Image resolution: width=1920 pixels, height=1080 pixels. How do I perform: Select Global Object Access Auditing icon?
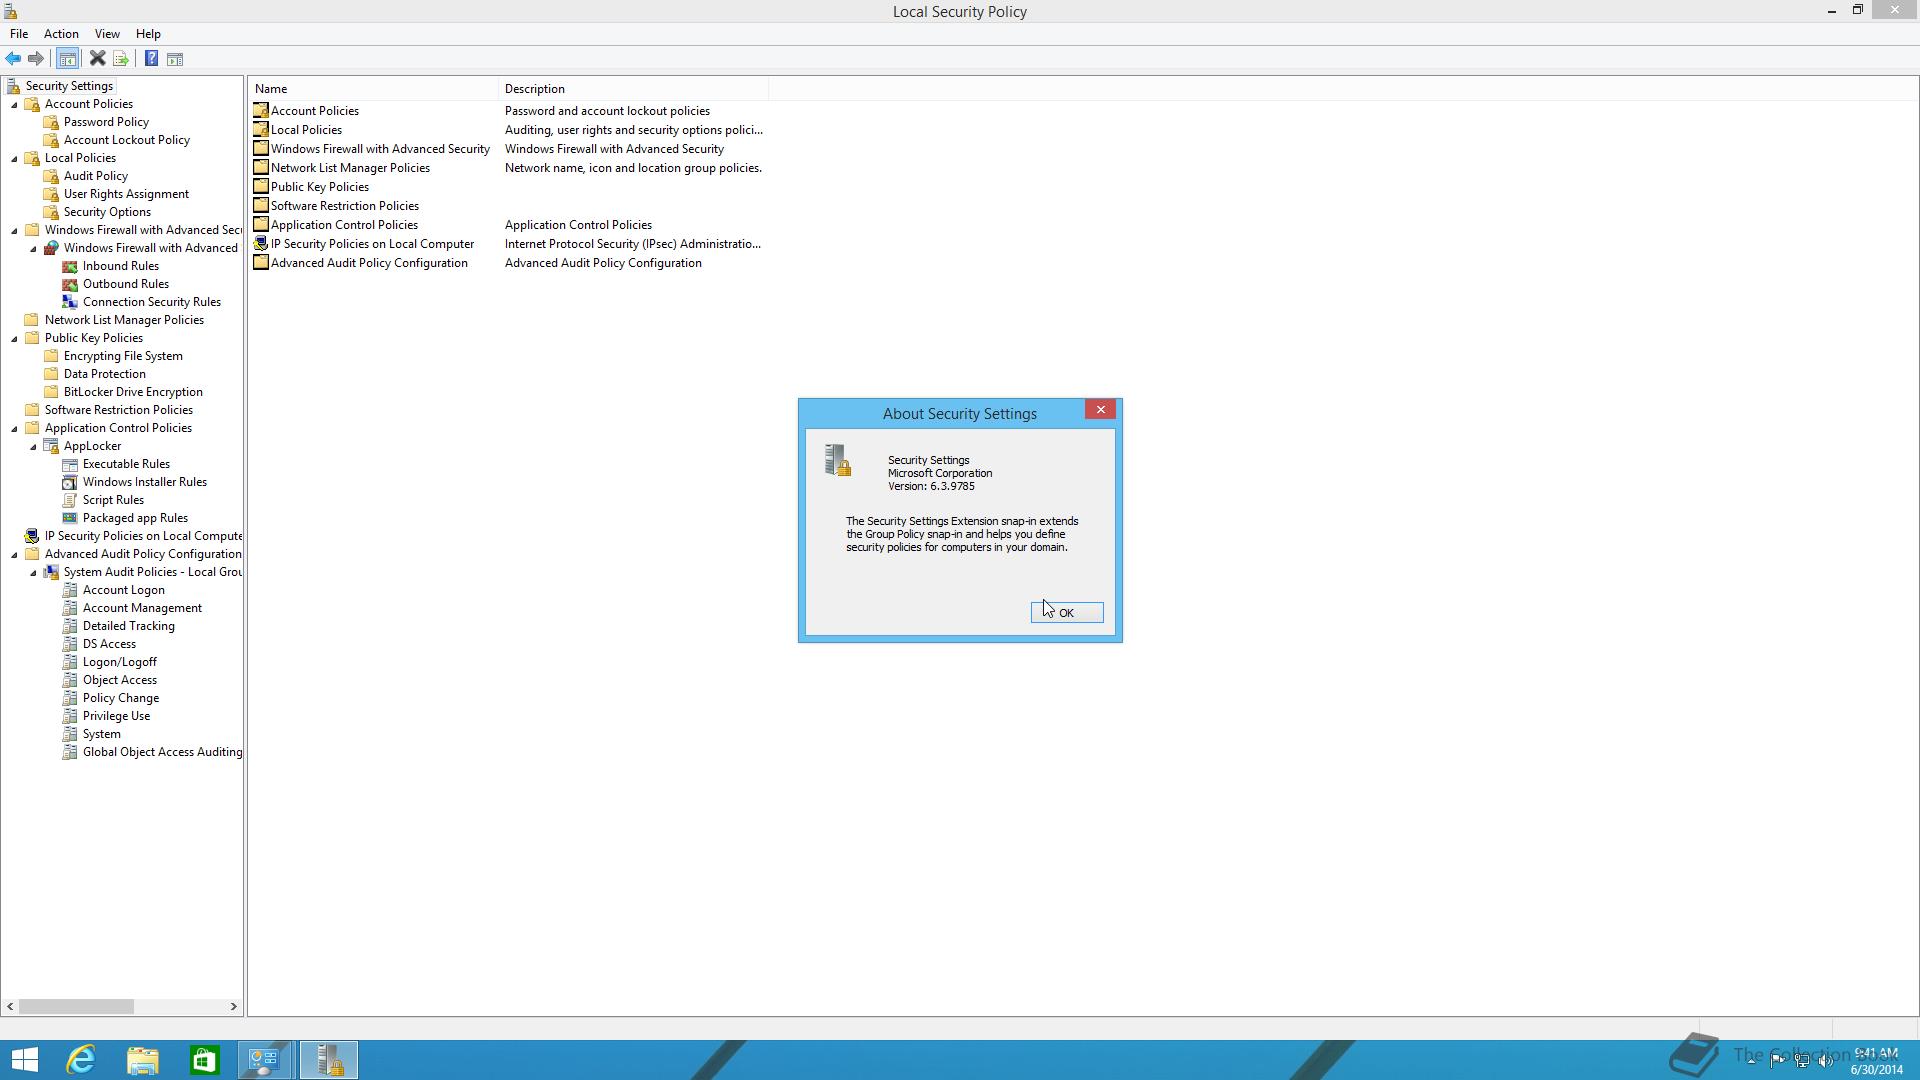pyautogui.click(x=70, y=752)
